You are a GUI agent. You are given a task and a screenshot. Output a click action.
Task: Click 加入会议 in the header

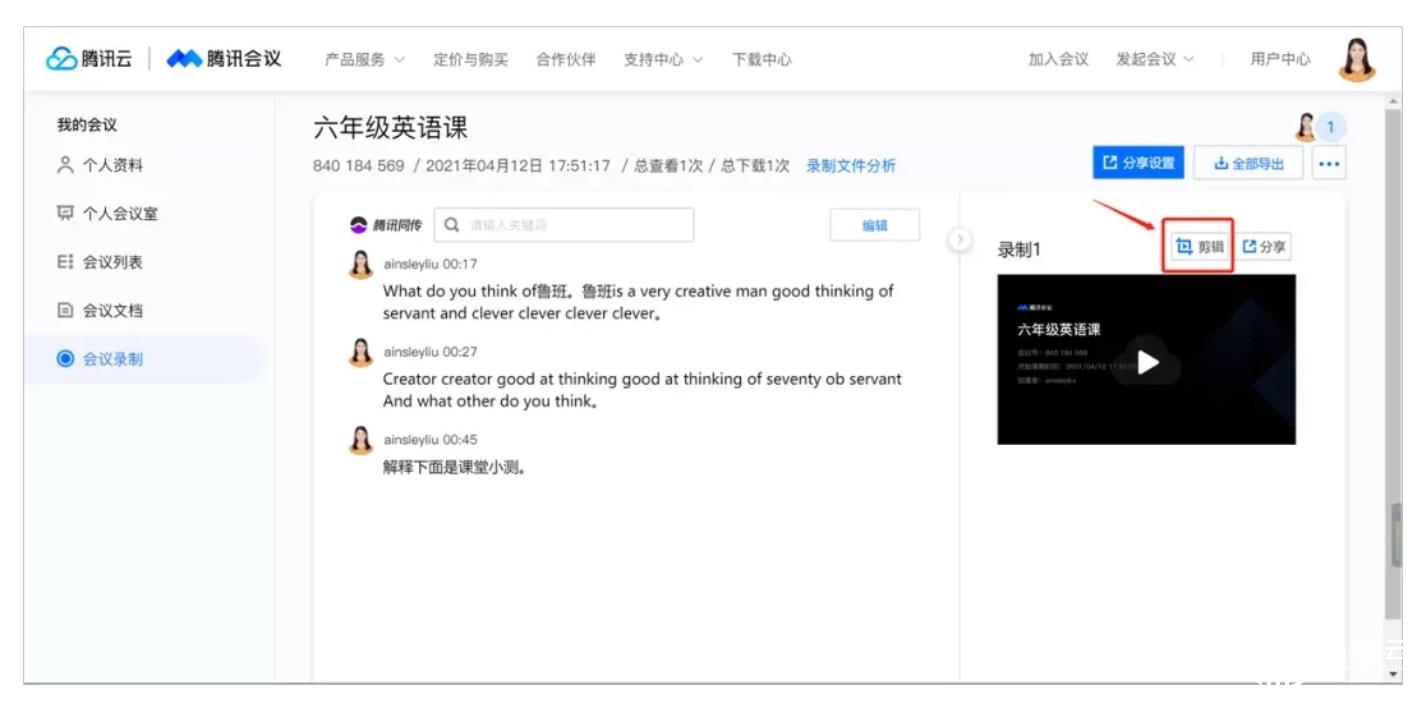pos(1058,60)
